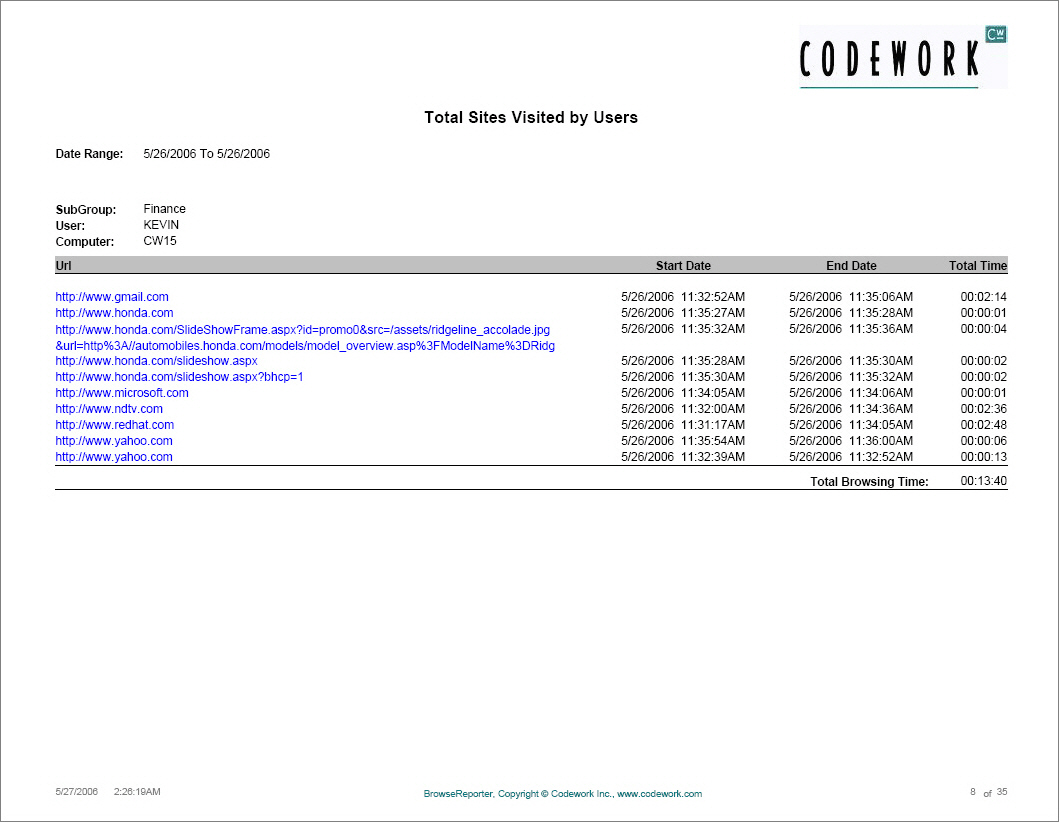This screenshot has height=823, width=1060.
Task: Open the honda.com/slideshow.aspx link without parameters
Action: point(156,361)
